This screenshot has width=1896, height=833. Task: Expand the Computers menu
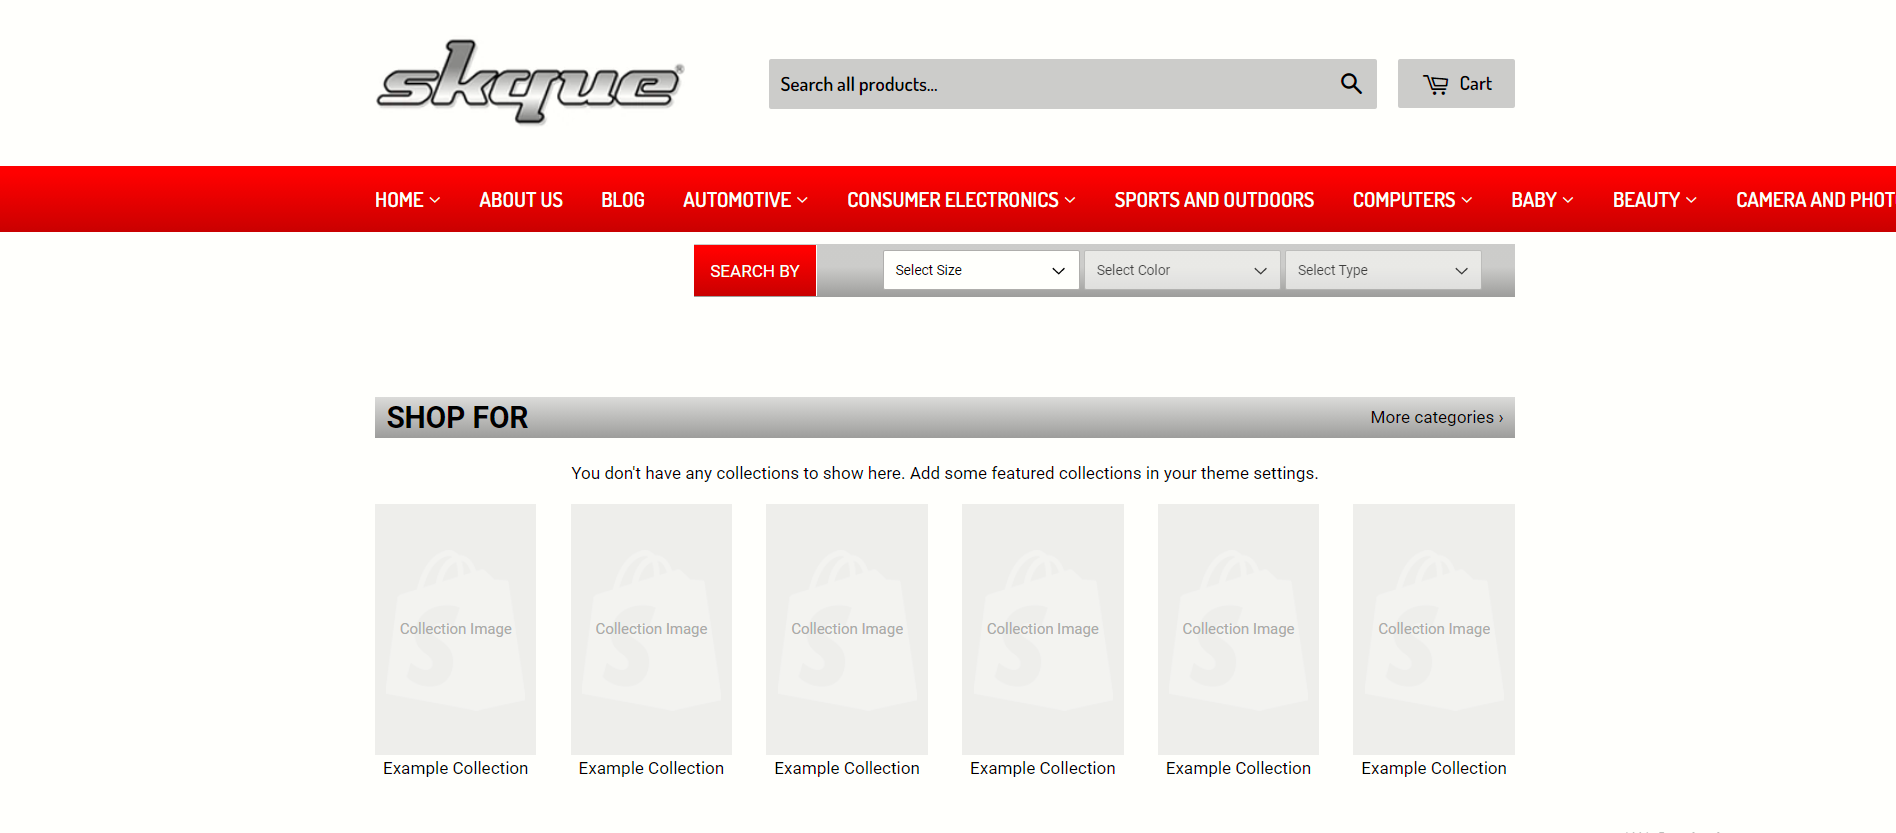[1412, 200]
